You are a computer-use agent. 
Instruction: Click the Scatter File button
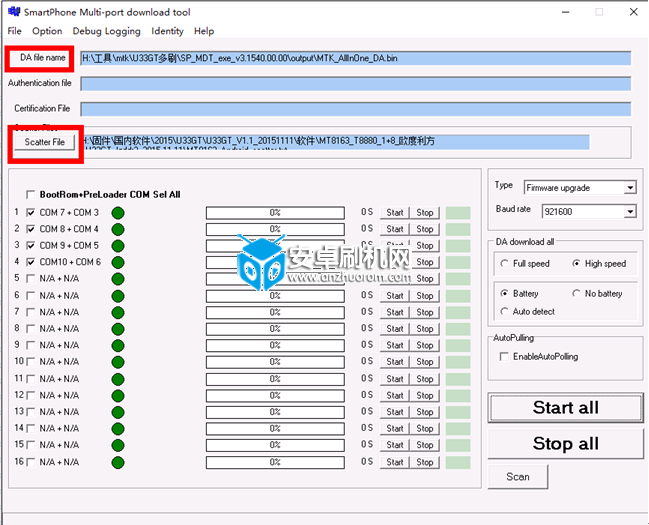45,142
